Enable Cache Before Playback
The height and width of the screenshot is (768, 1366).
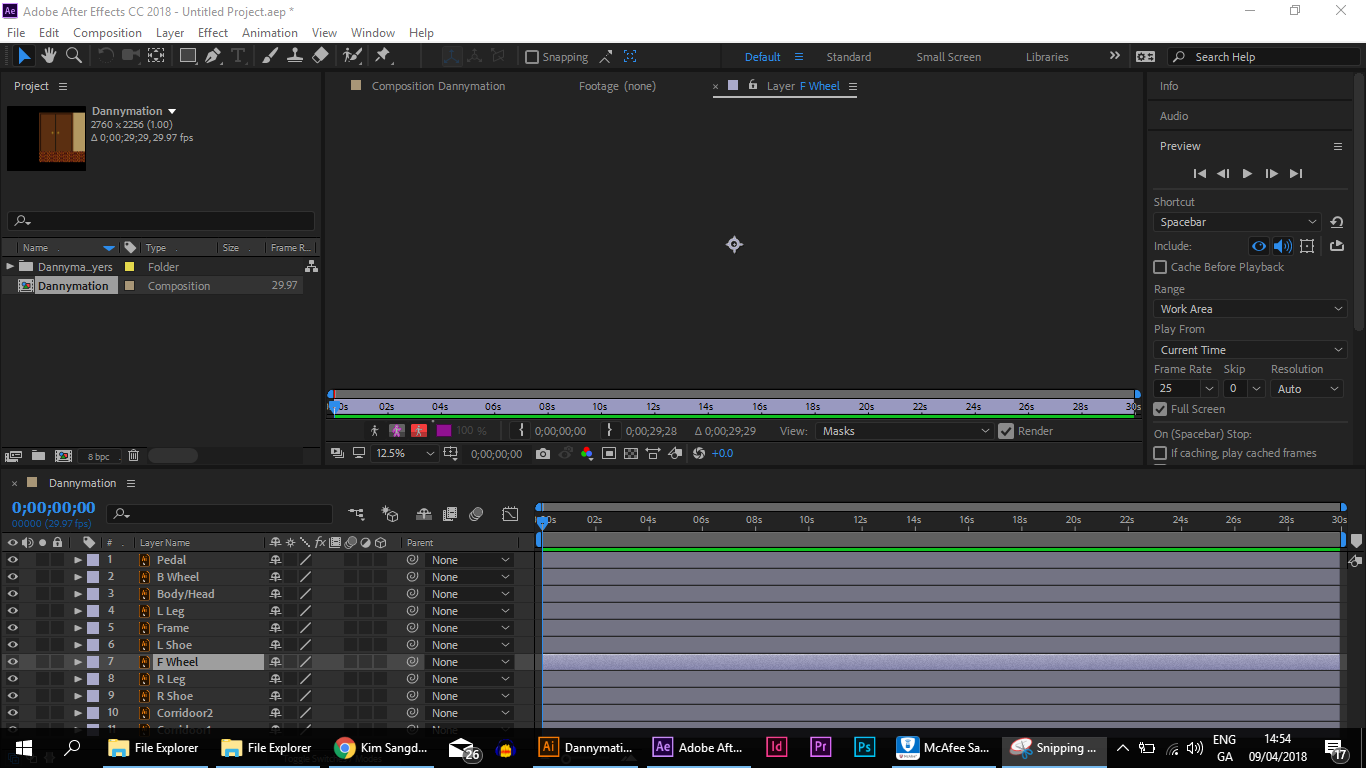coord(1160,267)
